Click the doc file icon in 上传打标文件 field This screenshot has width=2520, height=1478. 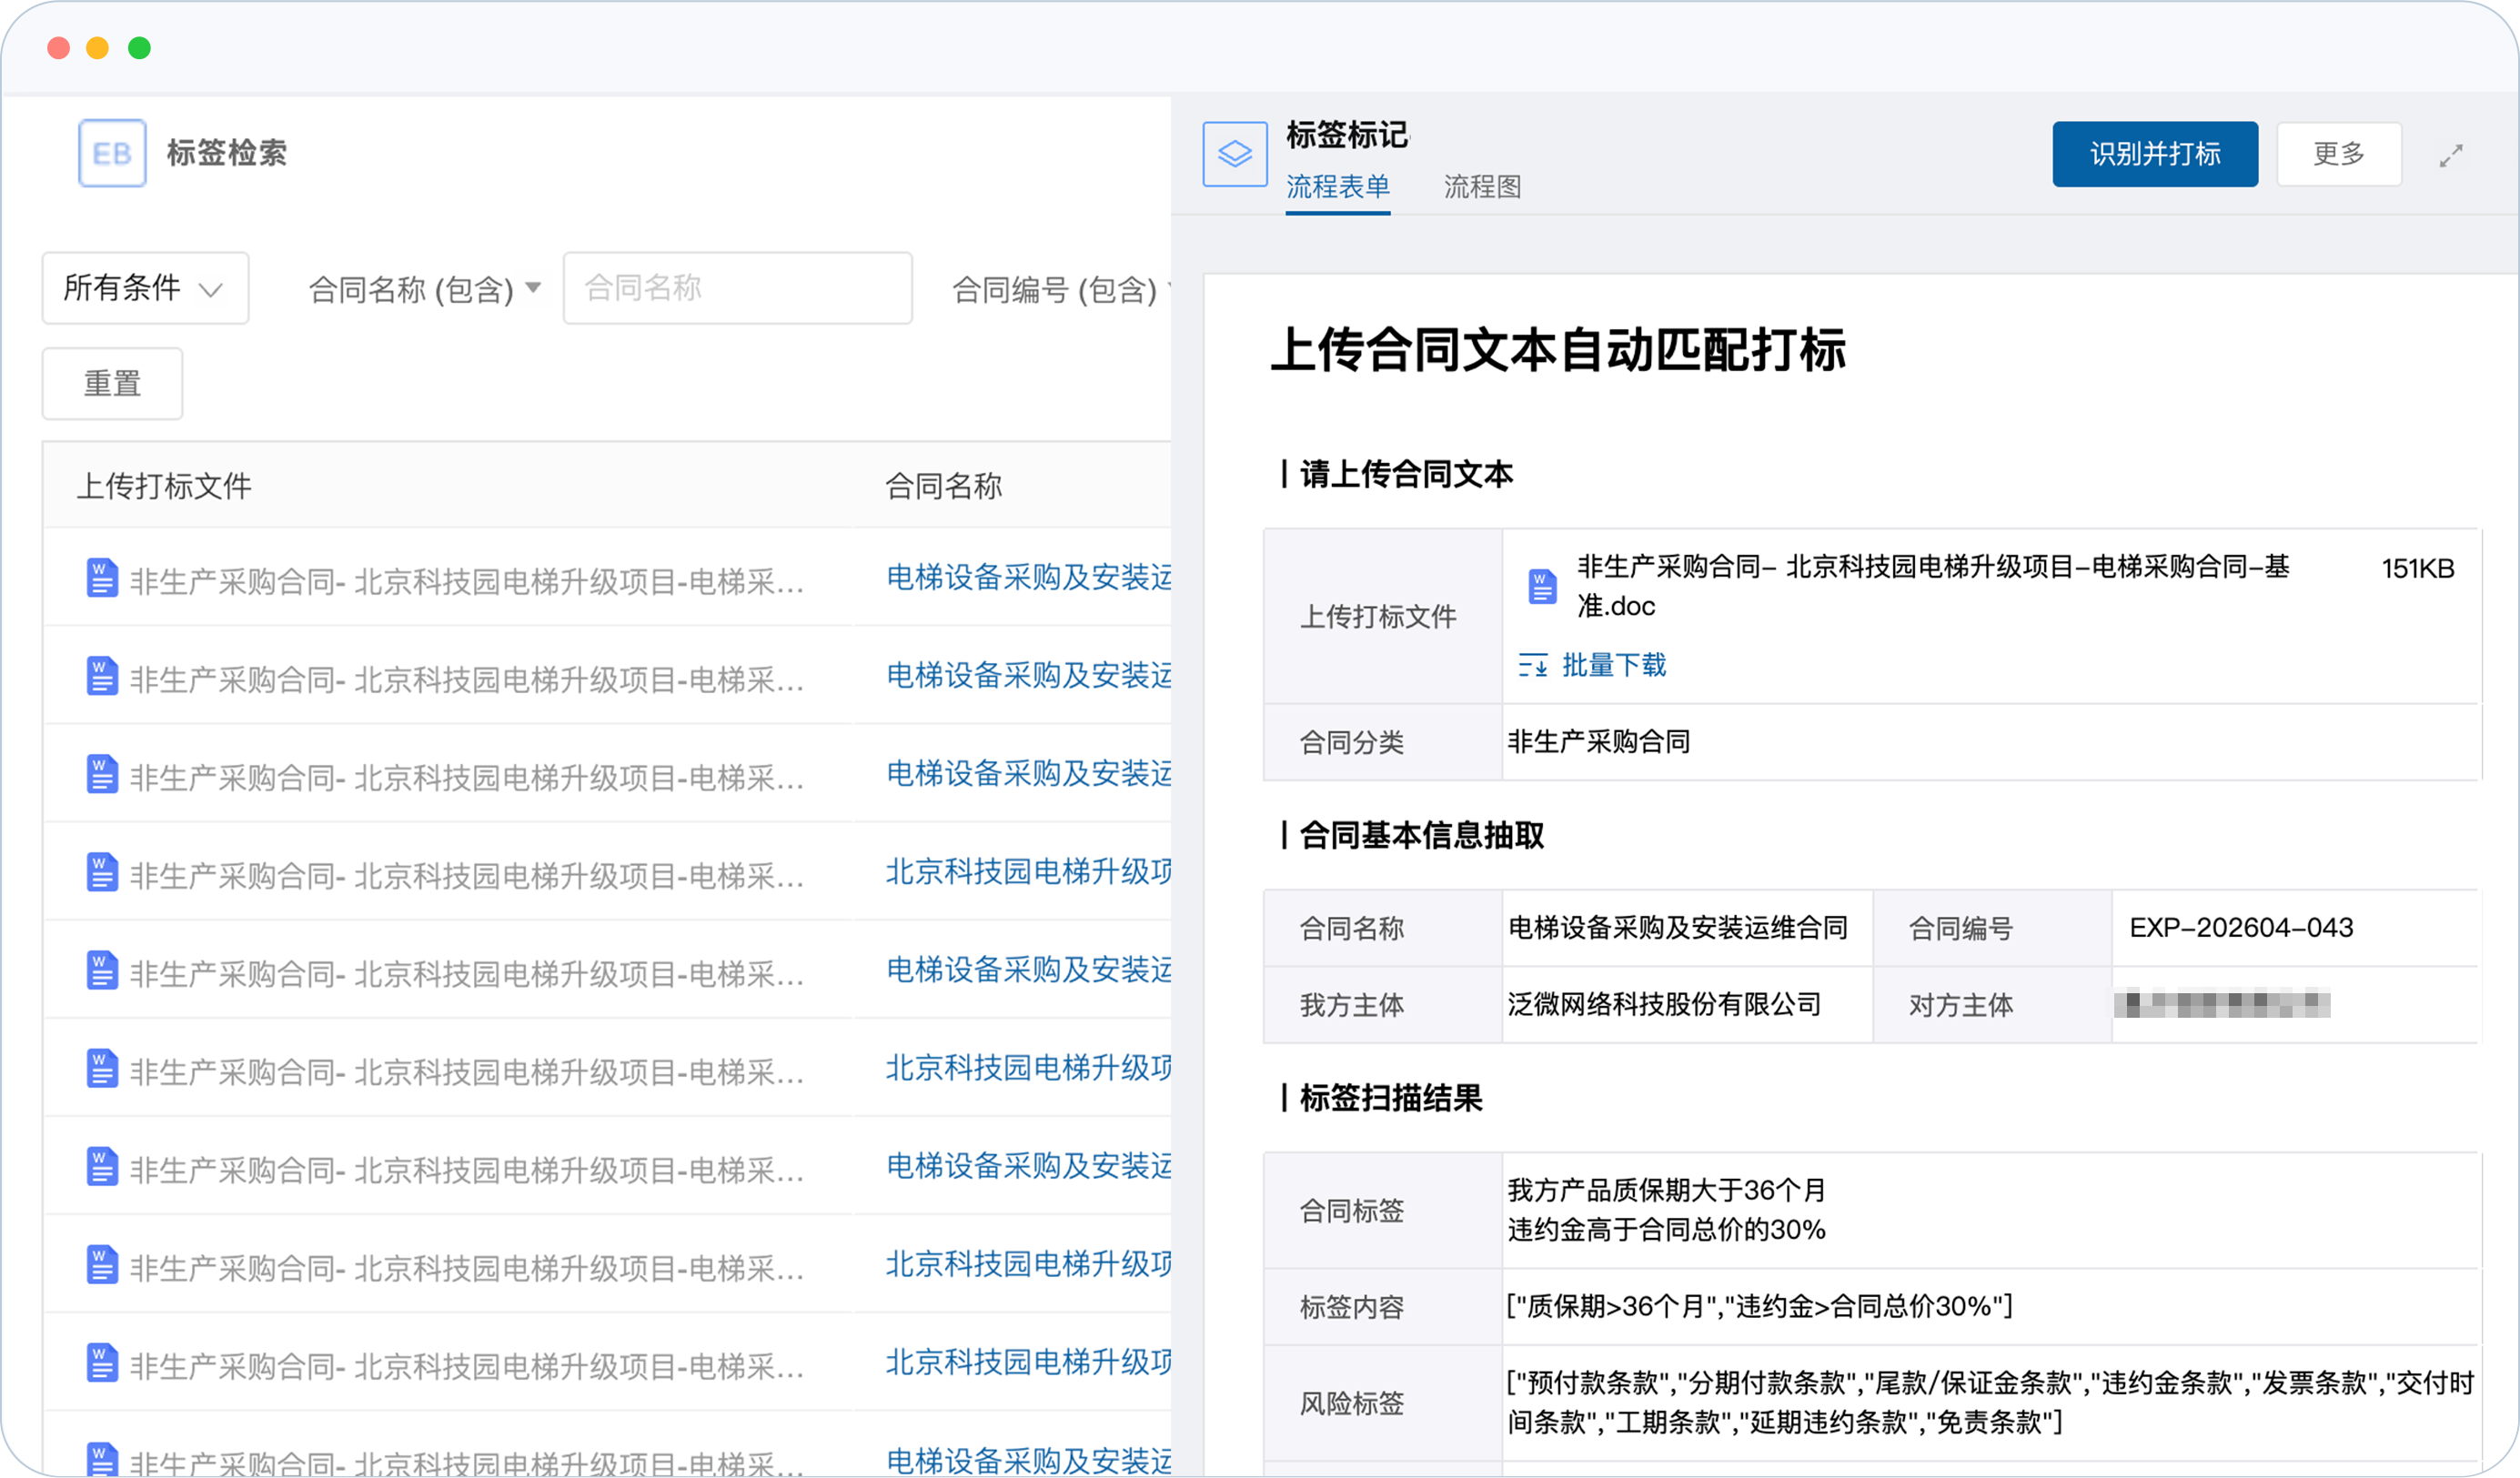(1542, 587)
